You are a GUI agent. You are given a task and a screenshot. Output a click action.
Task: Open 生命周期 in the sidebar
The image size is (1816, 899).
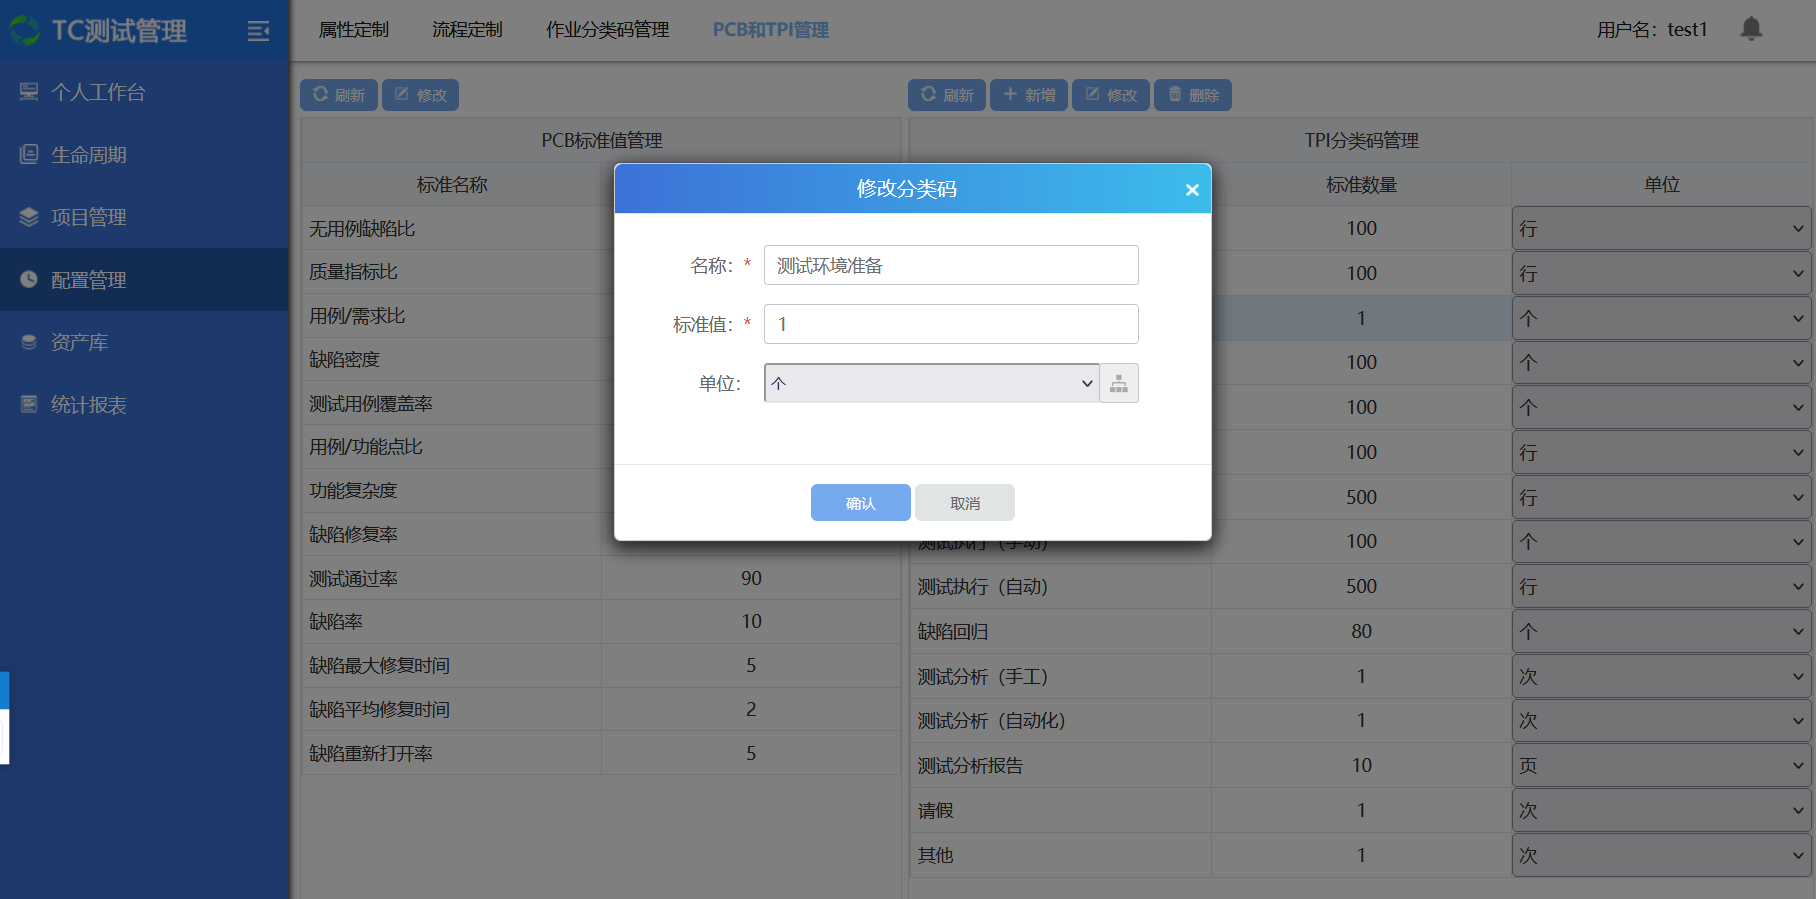pos(88,155)
